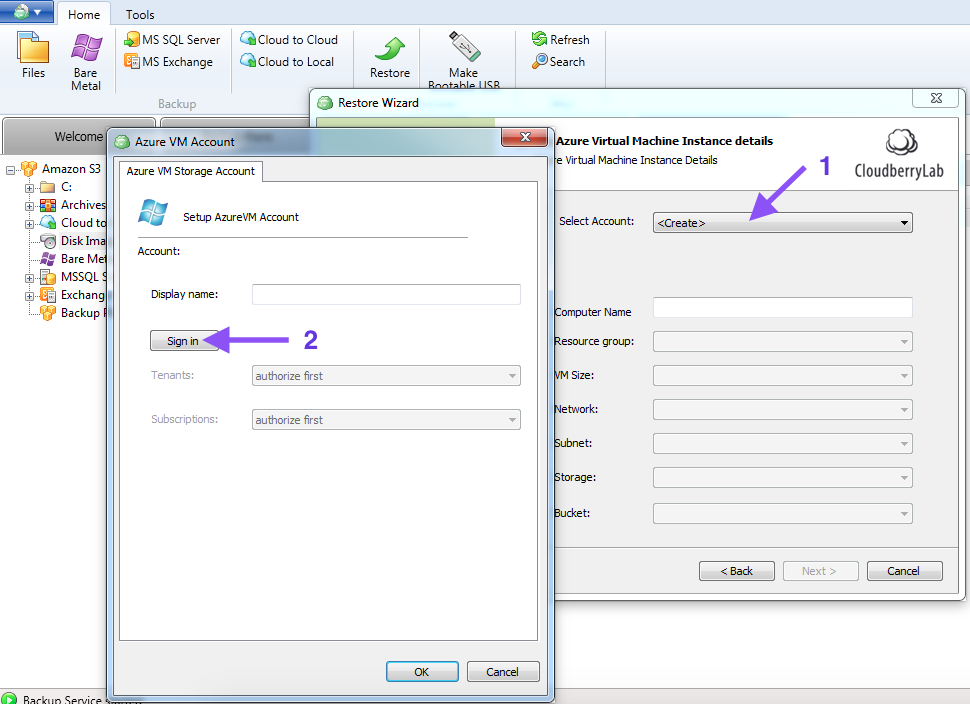Select the Azure VM Storage Account tab
The height and width of the screenshot is (704, 970).
pyautogui.click(x=191, y=171)
